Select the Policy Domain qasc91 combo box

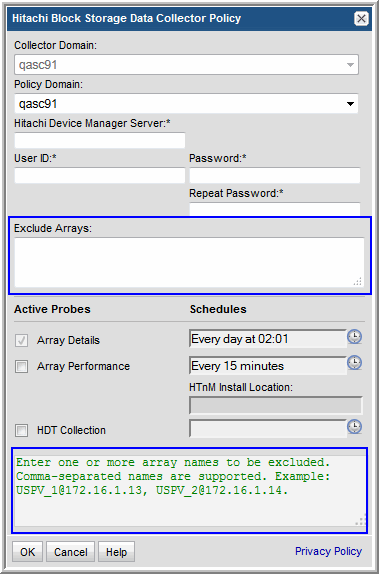(186, 104)
